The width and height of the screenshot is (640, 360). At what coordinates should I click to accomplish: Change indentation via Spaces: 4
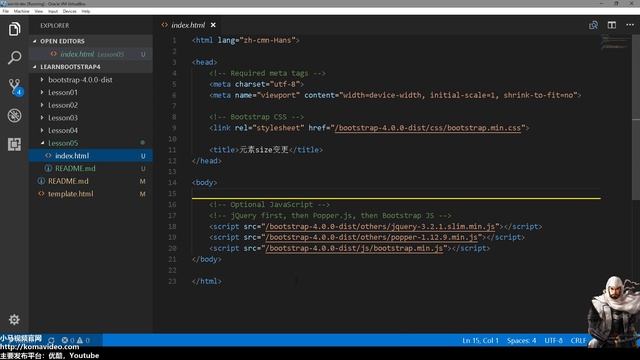click(521, 340)
